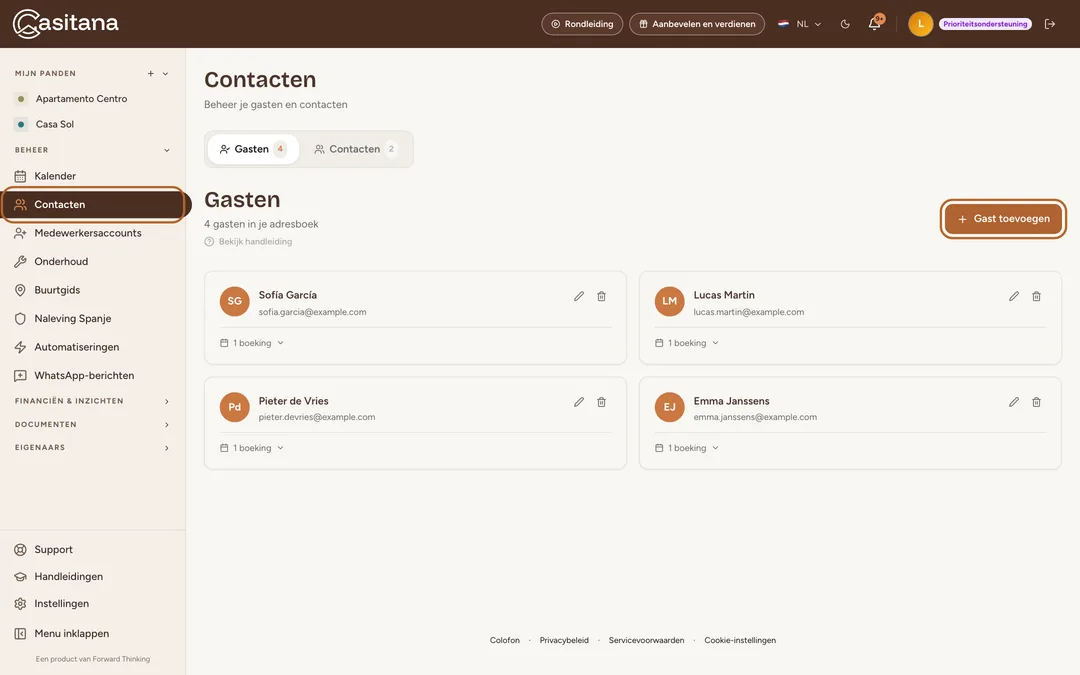Click Forward Thinking product credit
Viewport: 1080px width, 675px height.
tap(93, 659)
